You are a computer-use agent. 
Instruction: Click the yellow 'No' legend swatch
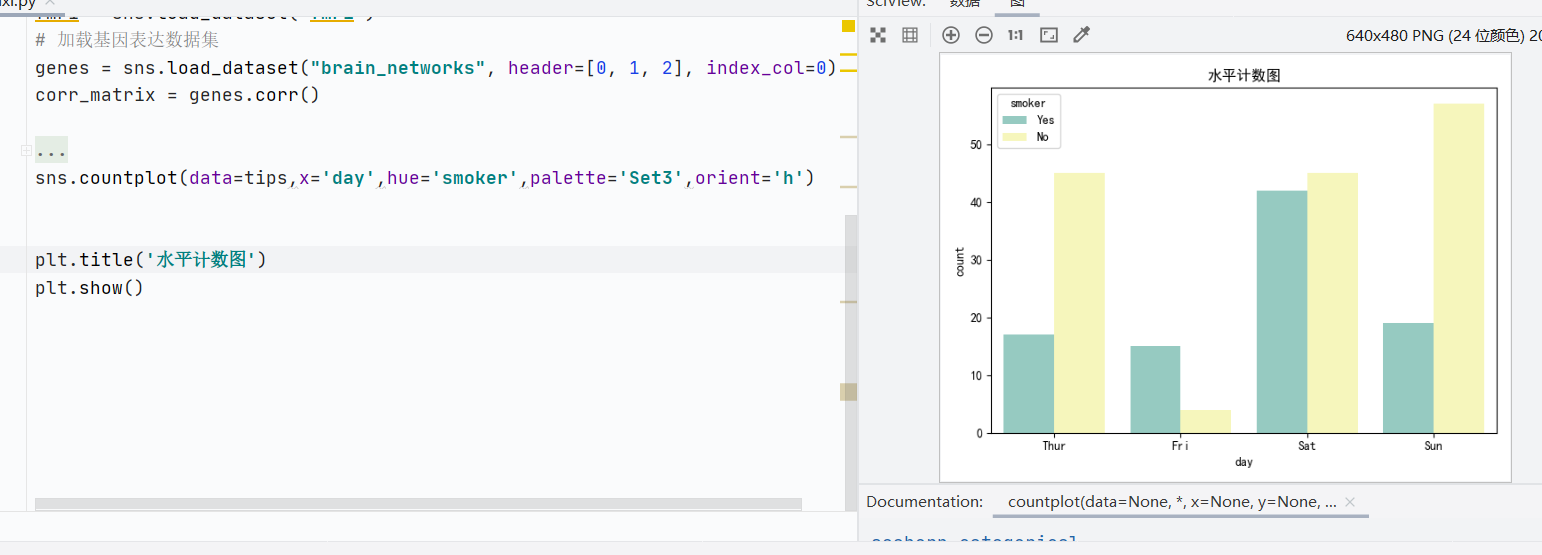pyautogui.click(x=1015, y=137)
